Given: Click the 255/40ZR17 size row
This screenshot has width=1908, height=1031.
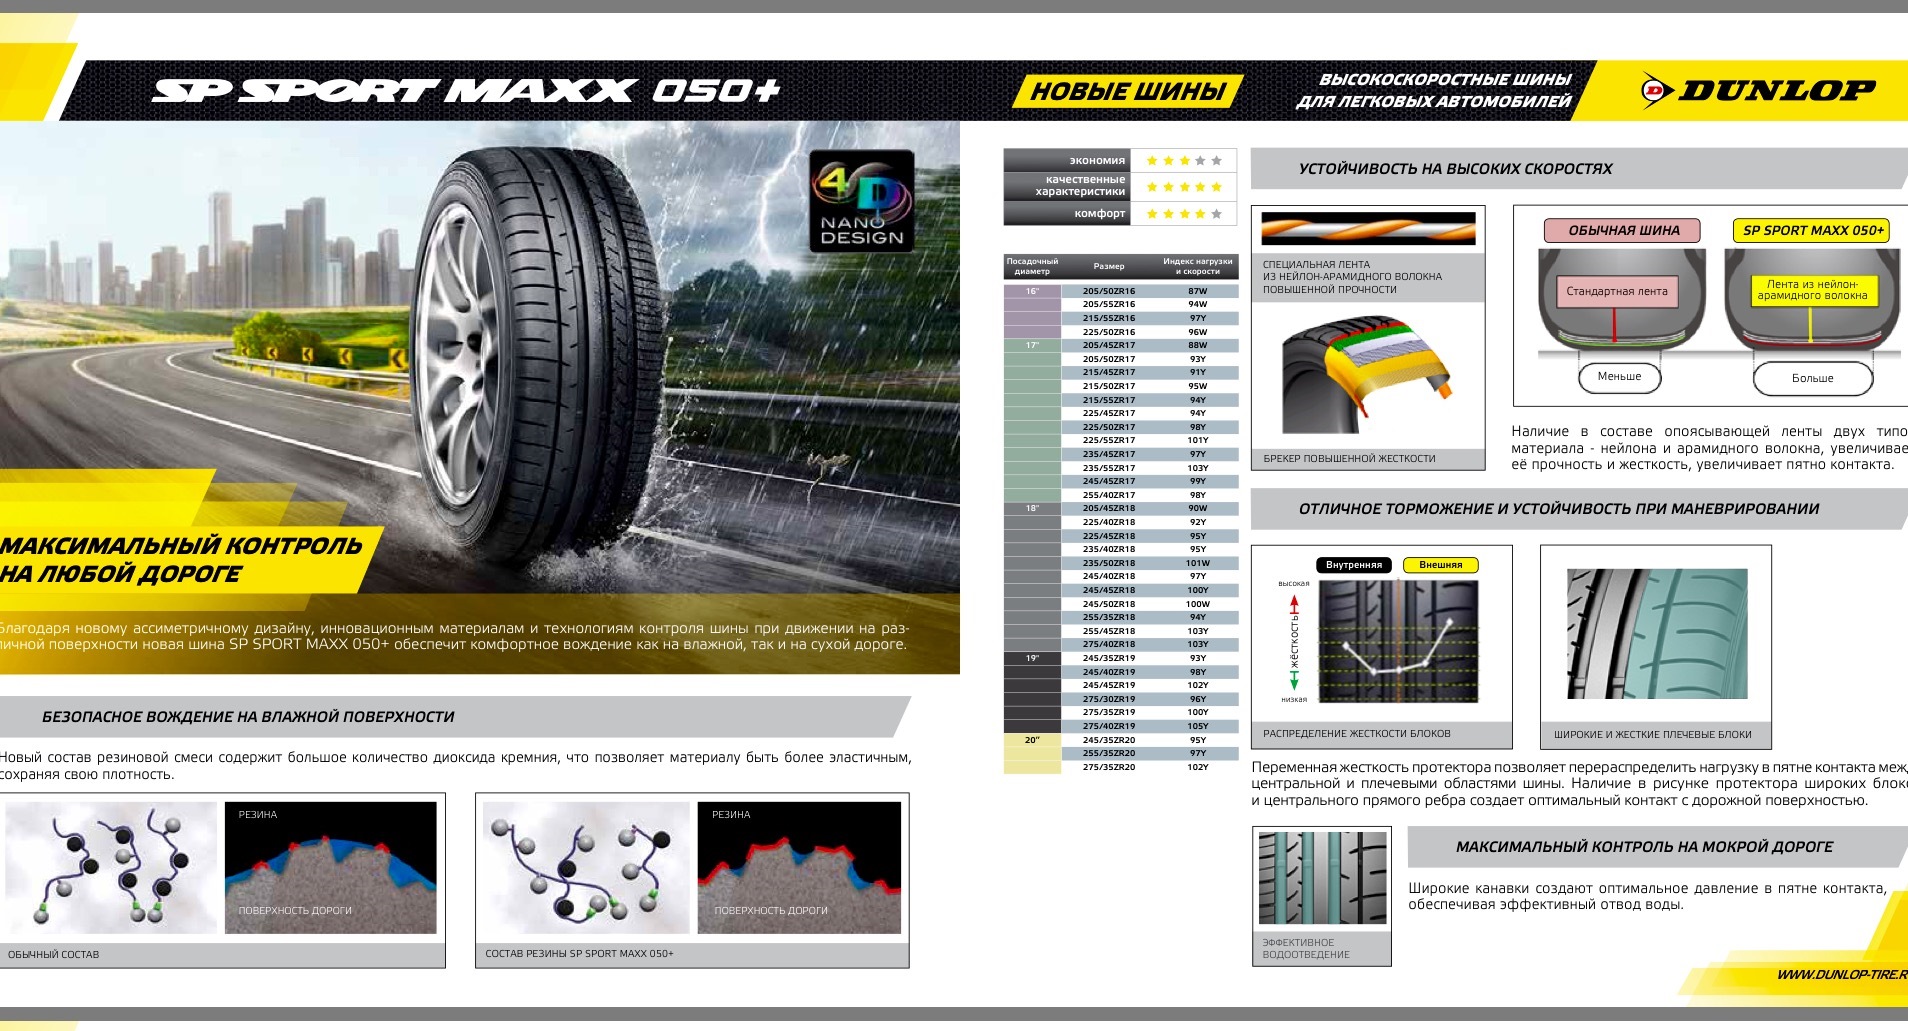Looking at the screenshot, I should point(1149,495).
